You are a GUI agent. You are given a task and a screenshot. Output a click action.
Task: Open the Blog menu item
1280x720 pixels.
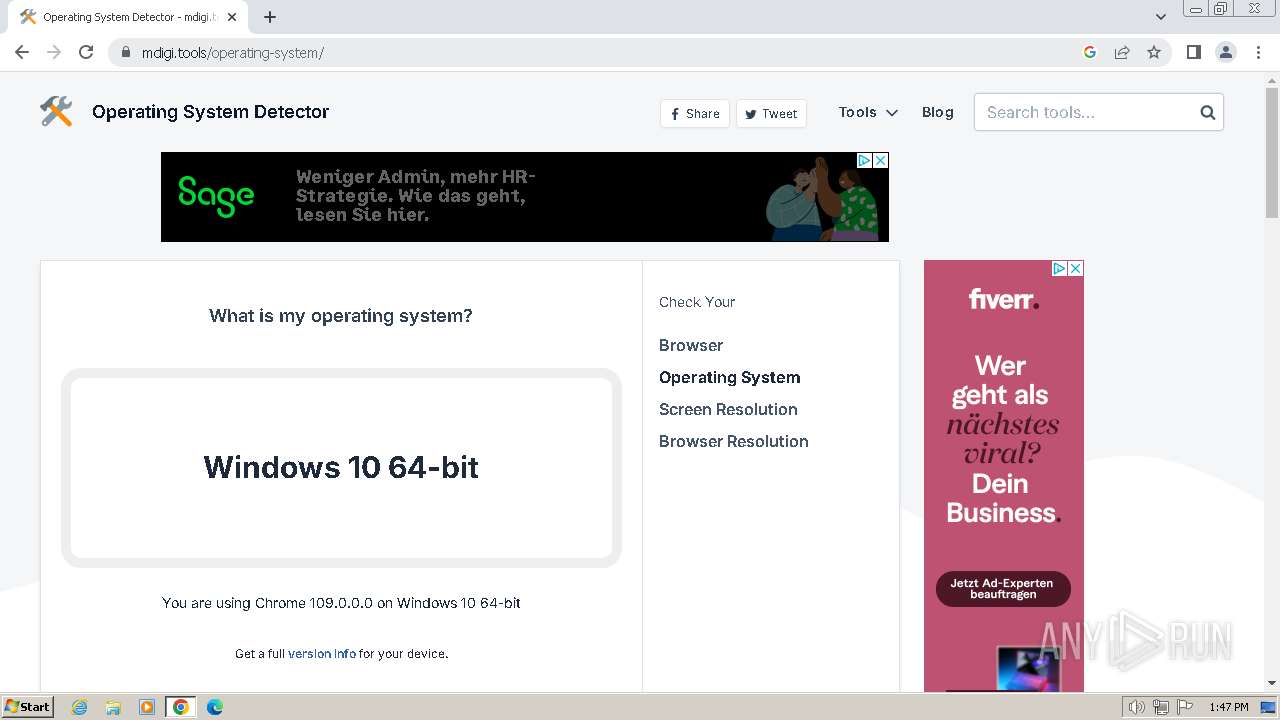[938, 112]
